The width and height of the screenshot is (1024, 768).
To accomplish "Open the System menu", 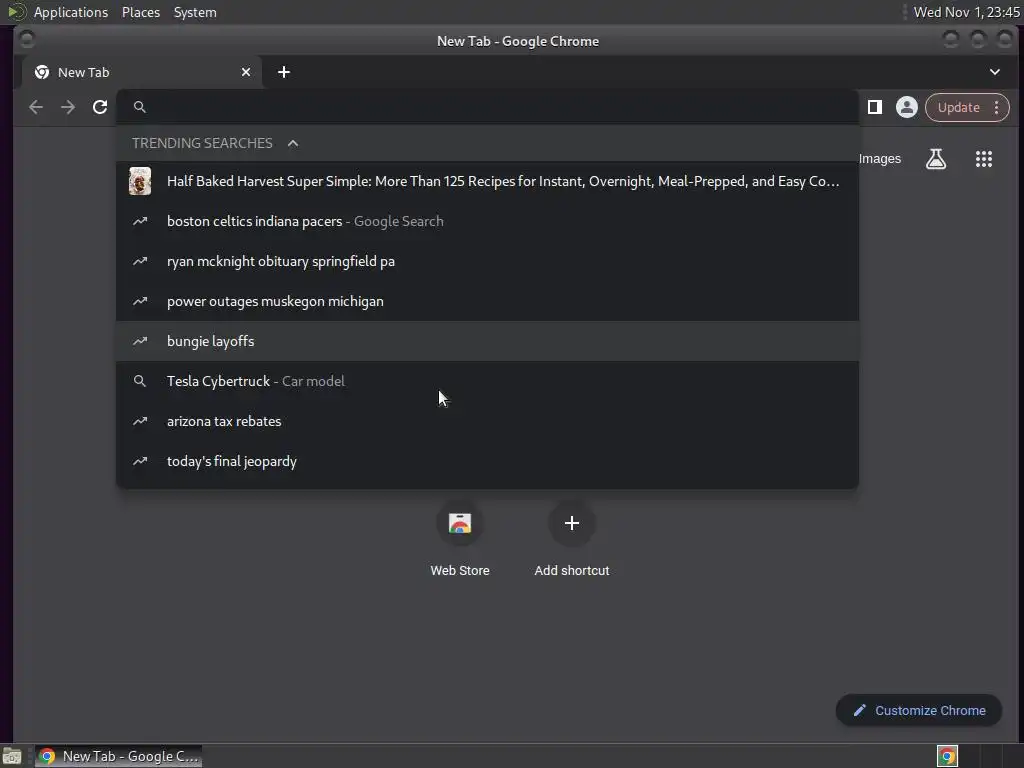I will [x=195, y=12].
